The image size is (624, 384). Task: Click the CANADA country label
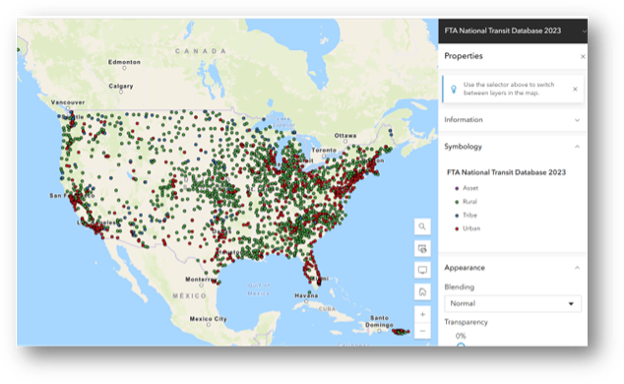point(201,51)
